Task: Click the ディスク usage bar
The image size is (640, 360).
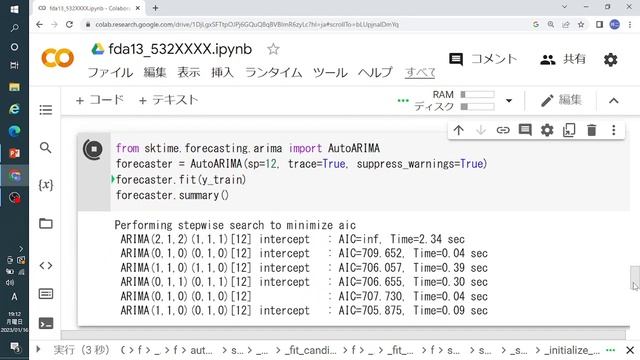Action: pyautogui.click(x=477, y=107)
